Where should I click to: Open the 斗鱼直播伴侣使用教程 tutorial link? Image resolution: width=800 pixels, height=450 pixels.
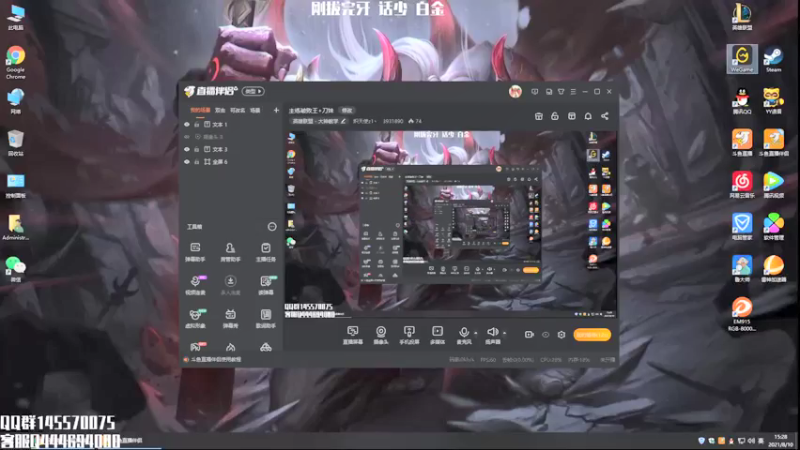coord(216,360)
